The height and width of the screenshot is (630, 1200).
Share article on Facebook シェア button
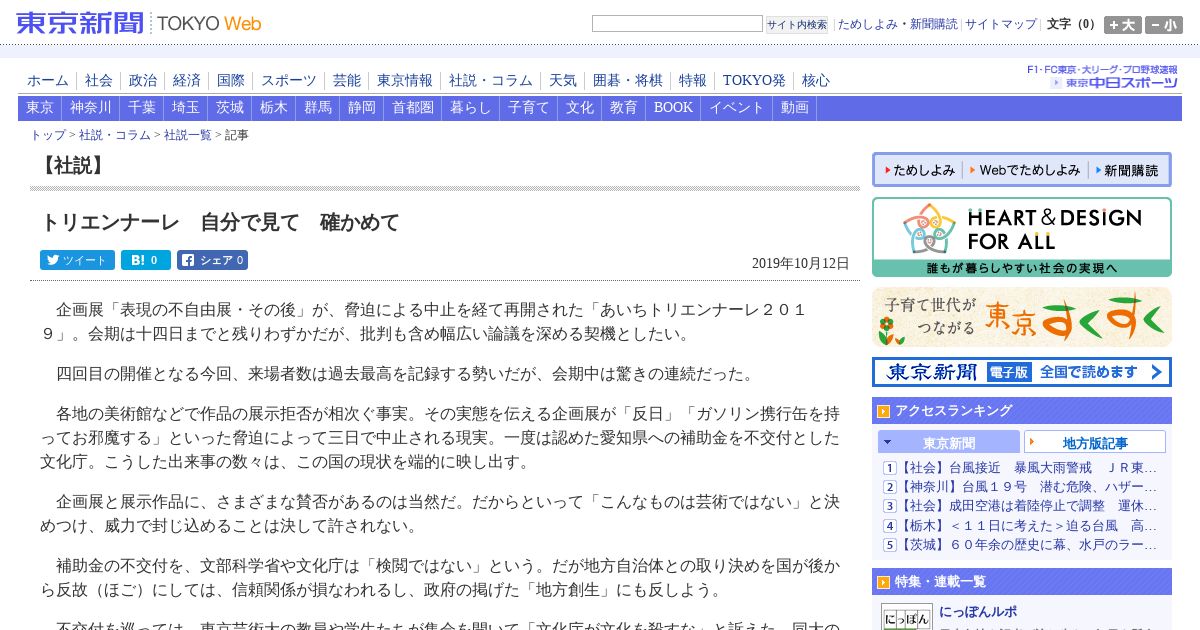tap(212, 260)
